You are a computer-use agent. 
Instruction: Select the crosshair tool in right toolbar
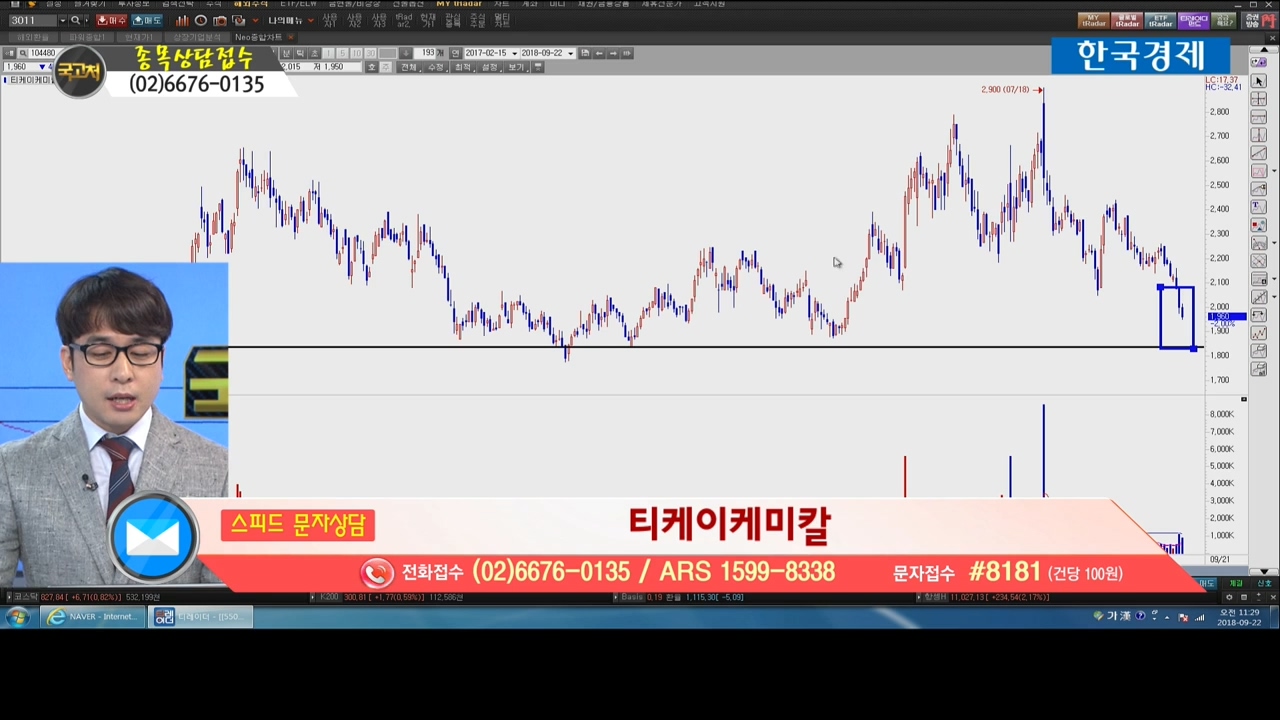(x=1259, y=99)
